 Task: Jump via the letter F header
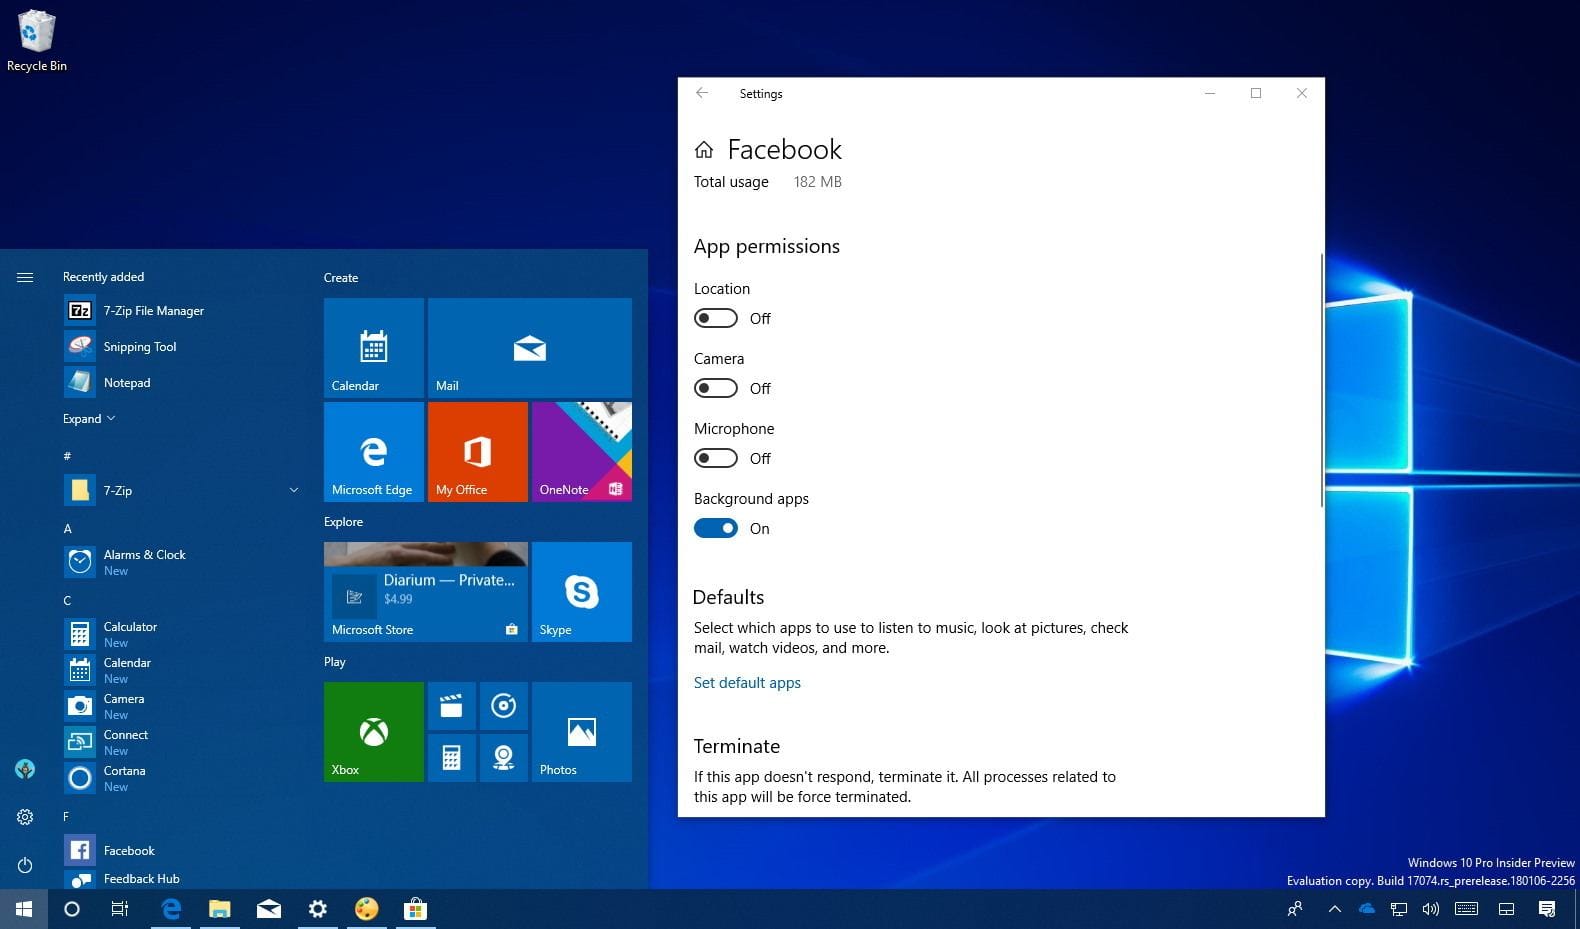(x=66, y=817)
